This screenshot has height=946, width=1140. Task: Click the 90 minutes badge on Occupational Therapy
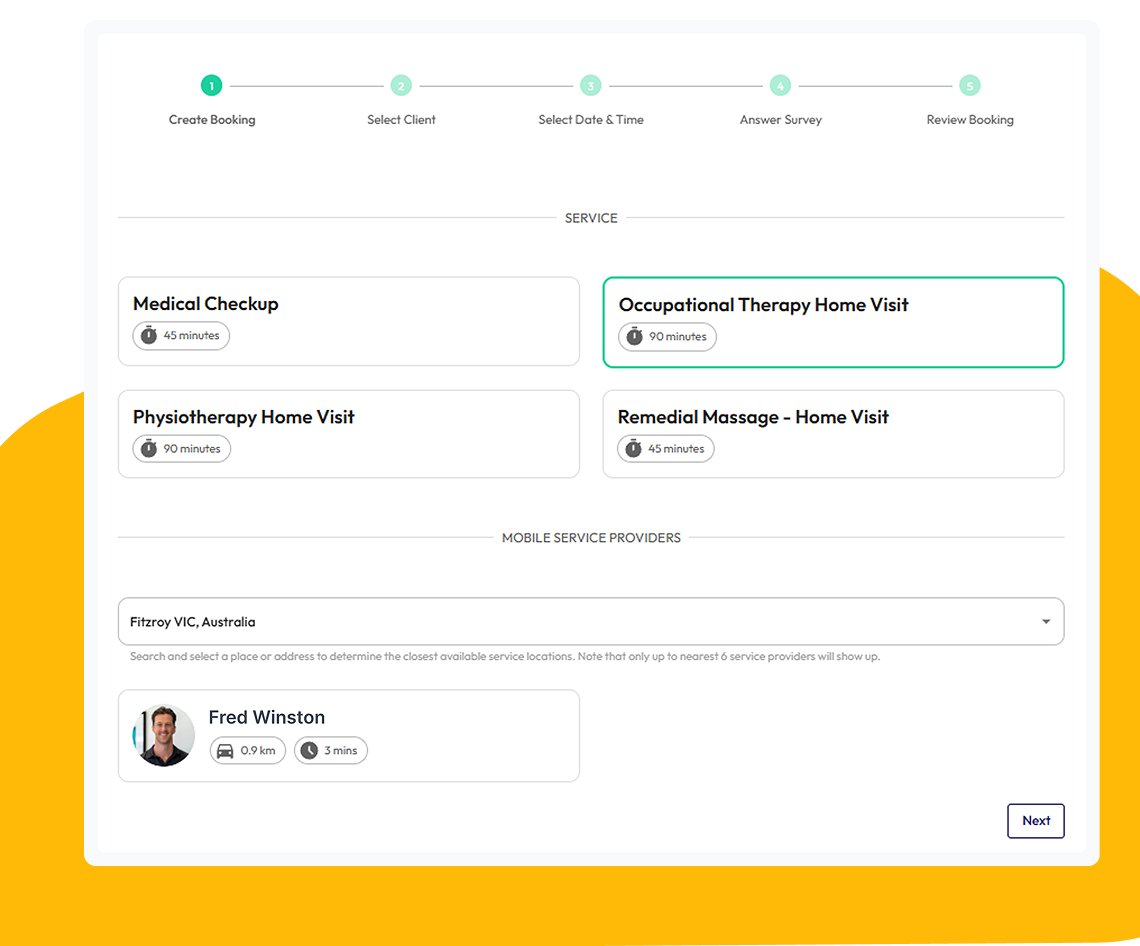667,337
